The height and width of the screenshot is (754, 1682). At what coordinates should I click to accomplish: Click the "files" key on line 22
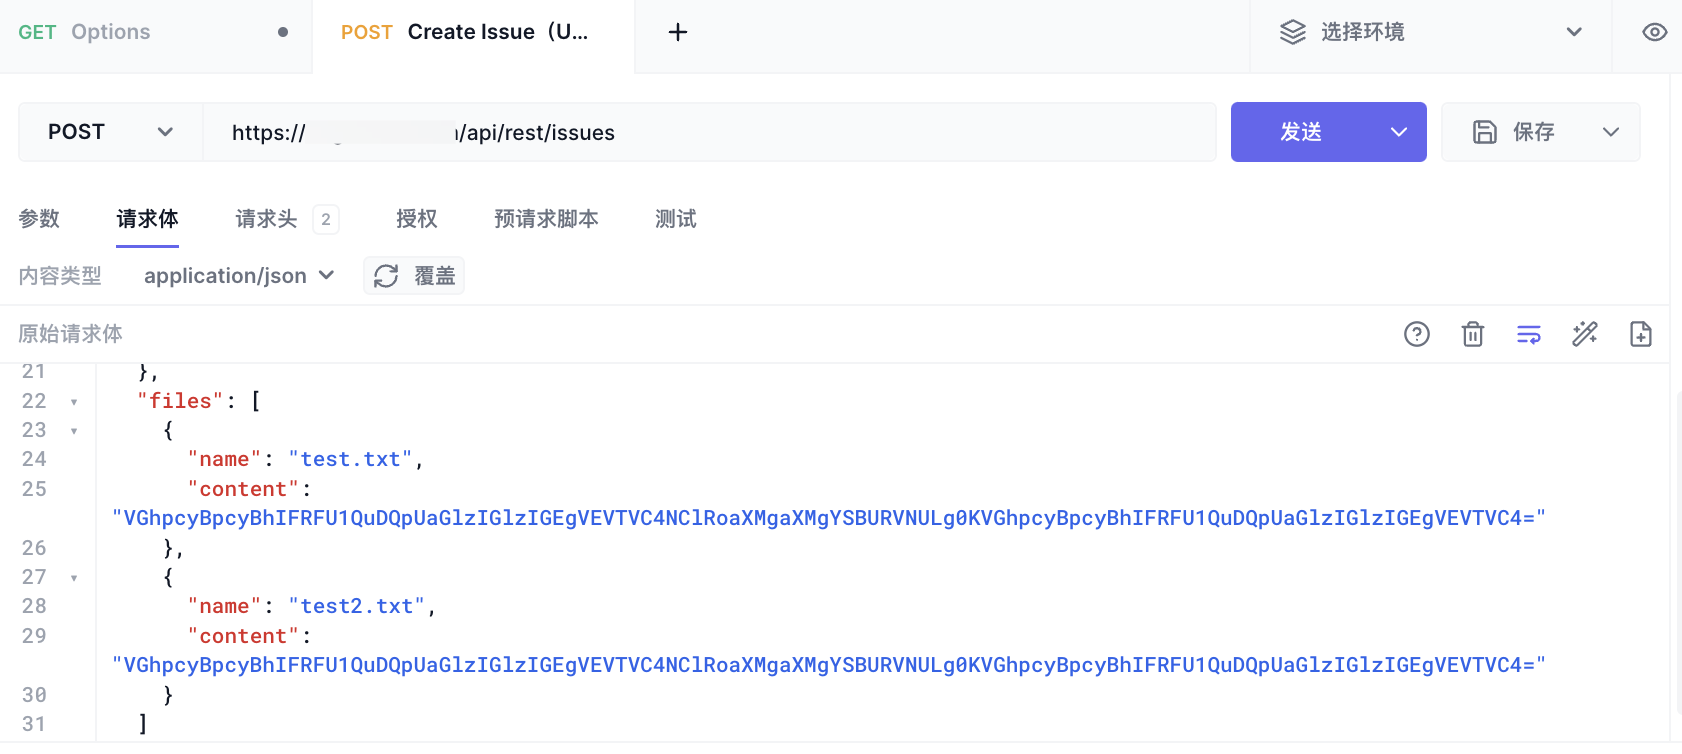180,401
